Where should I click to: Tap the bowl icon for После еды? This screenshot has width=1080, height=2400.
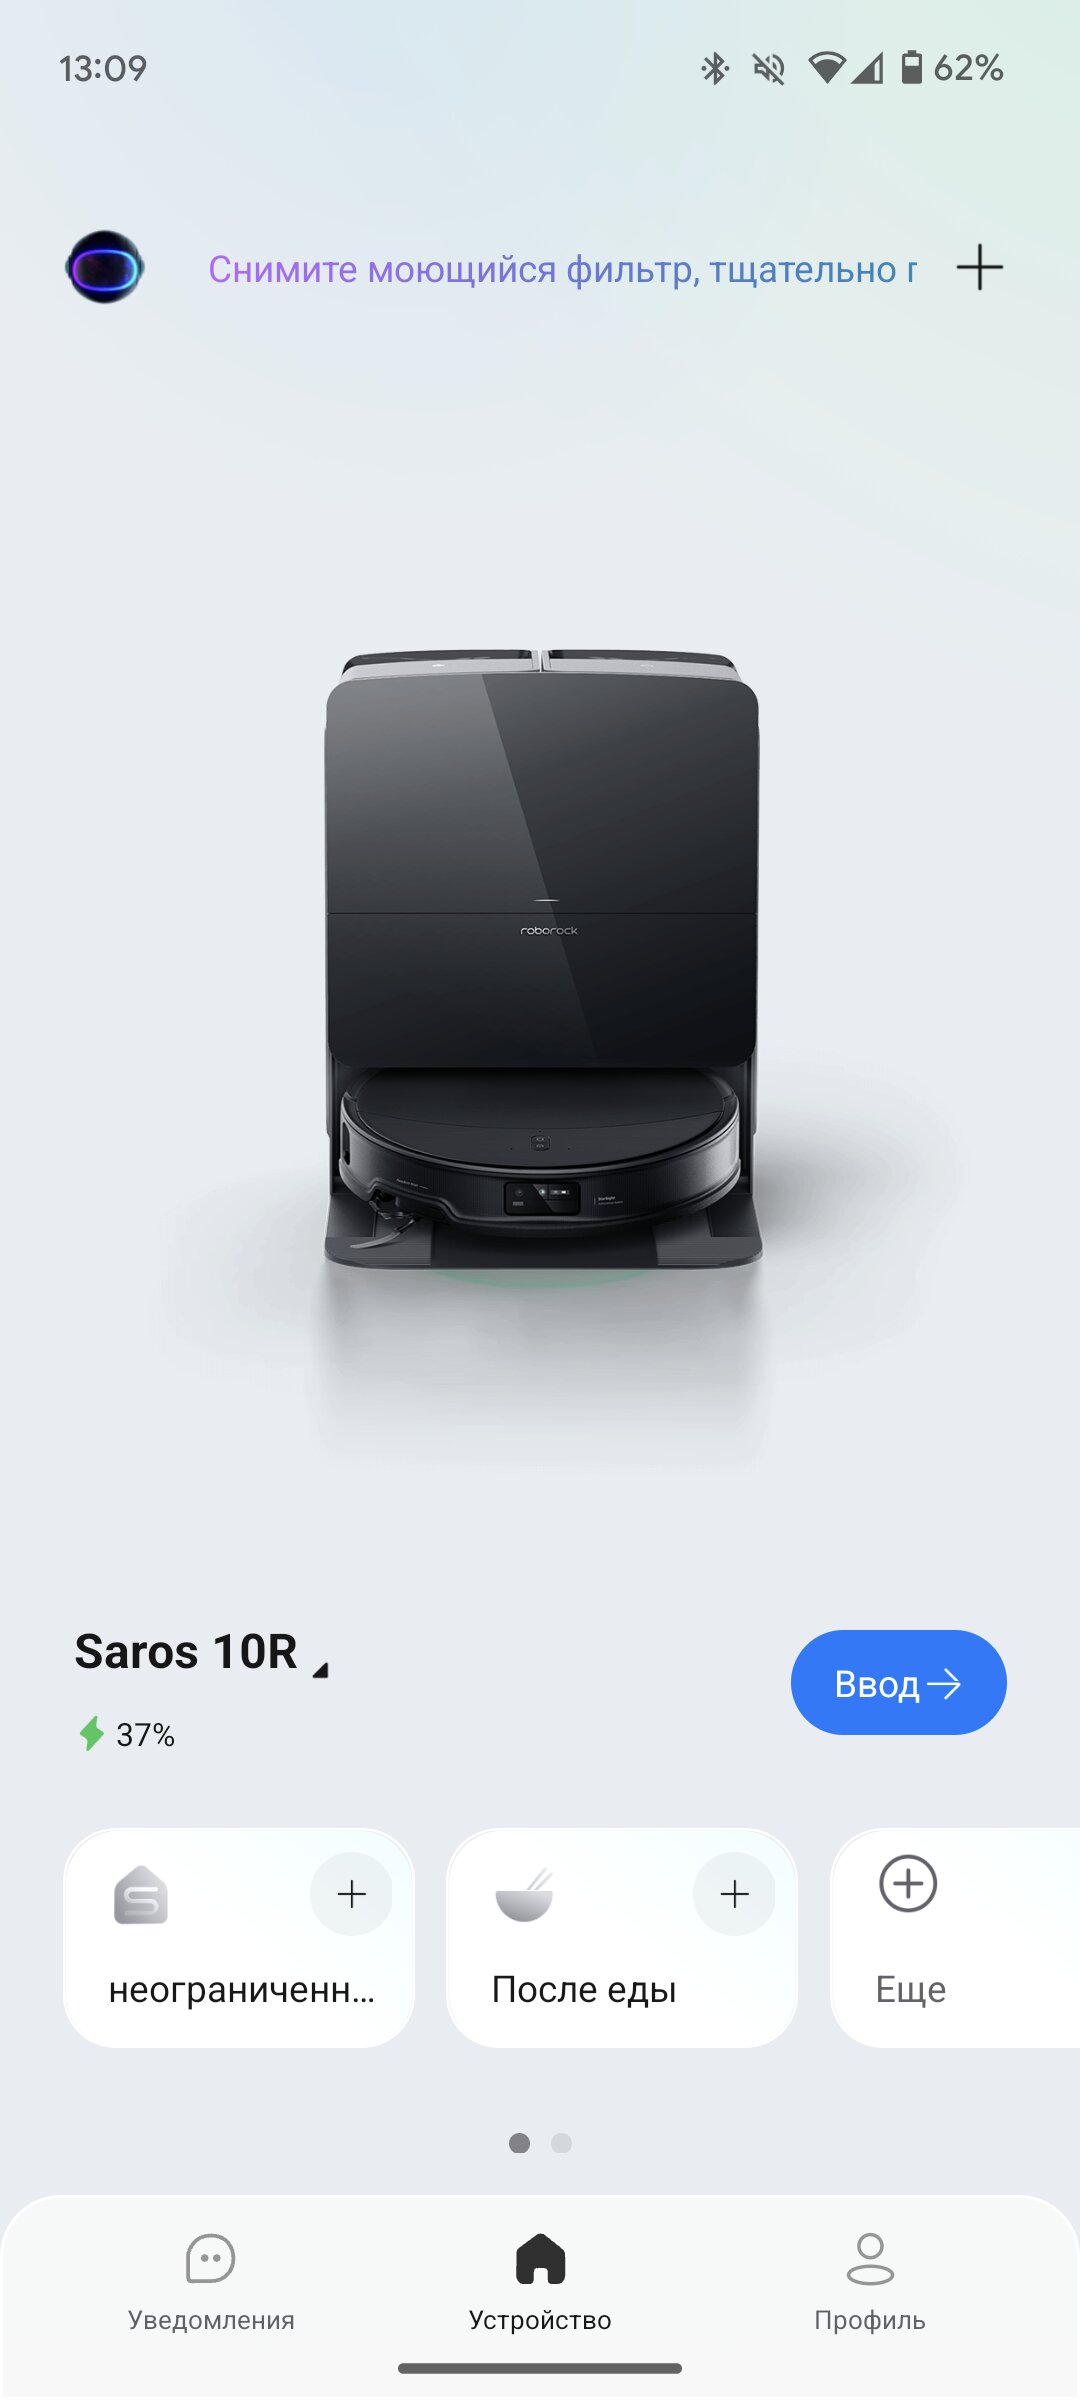pyautogui.click(x=525, y=1895)
